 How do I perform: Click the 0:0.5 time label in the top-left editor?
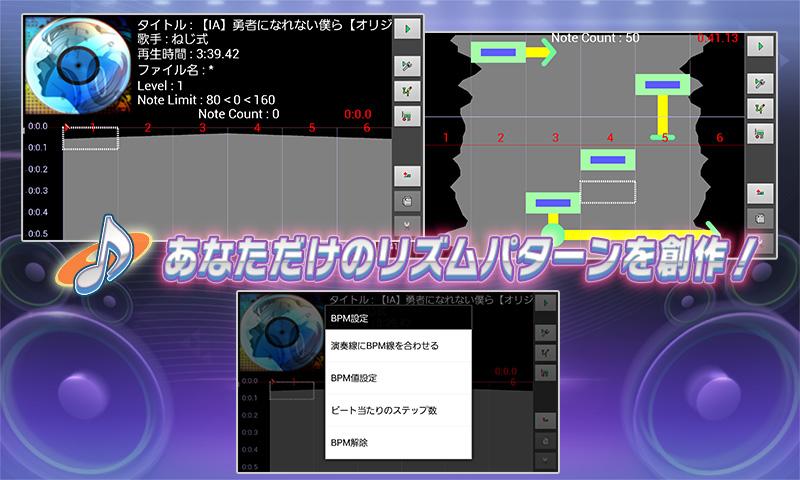(38, 234)
